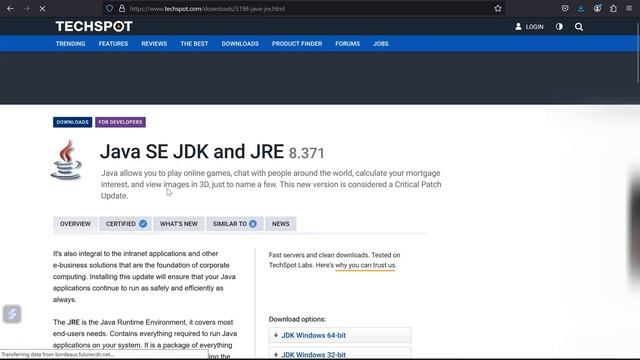The image size is (640, 360).
Task: Click the Java coffee cup logo
Action: click(x=67, y=160)
